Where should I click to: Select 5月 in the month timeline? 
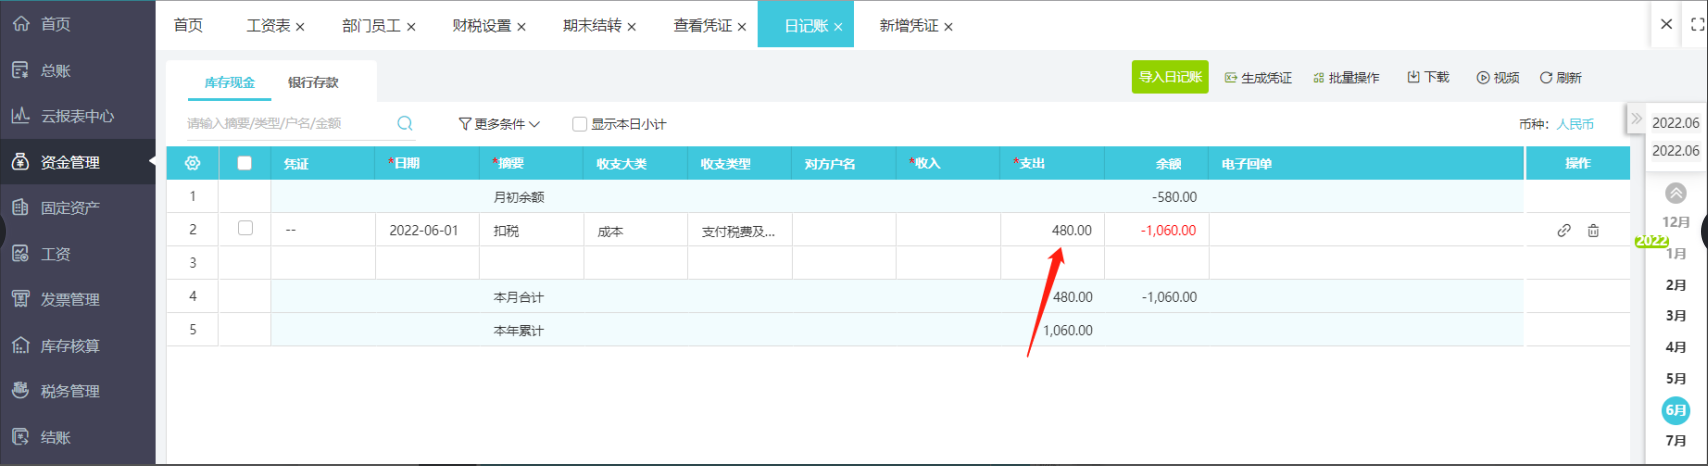click(x=1676, y=379)
